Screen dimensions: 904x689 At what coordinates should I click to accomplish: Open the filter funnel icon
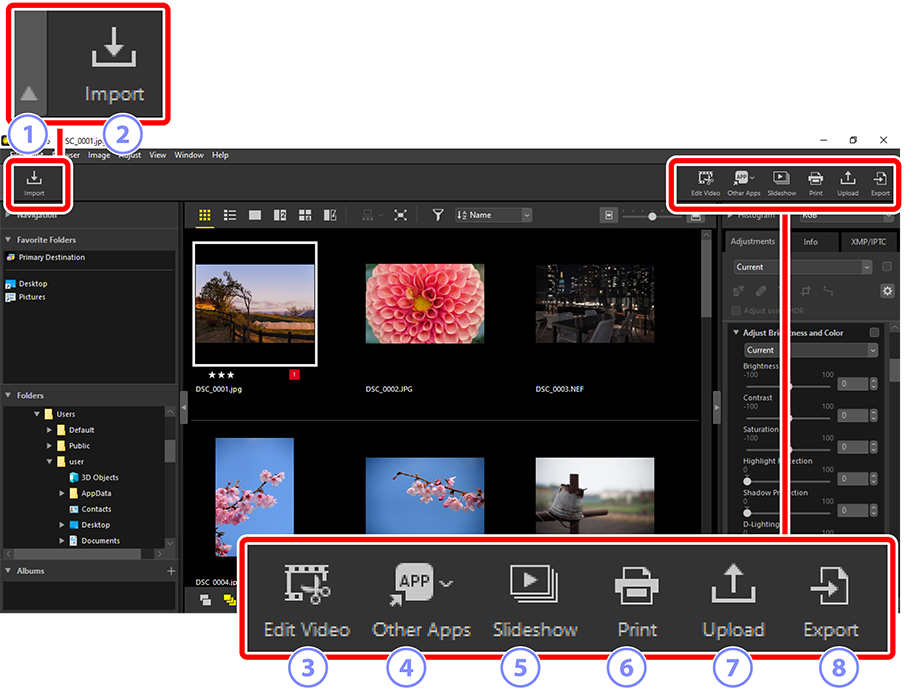coord(438,215)
